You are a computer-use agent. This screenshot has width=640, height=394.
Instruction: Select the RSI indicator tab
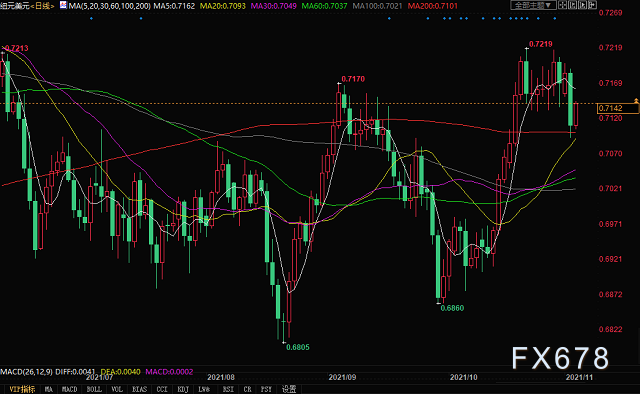(228, 389)
